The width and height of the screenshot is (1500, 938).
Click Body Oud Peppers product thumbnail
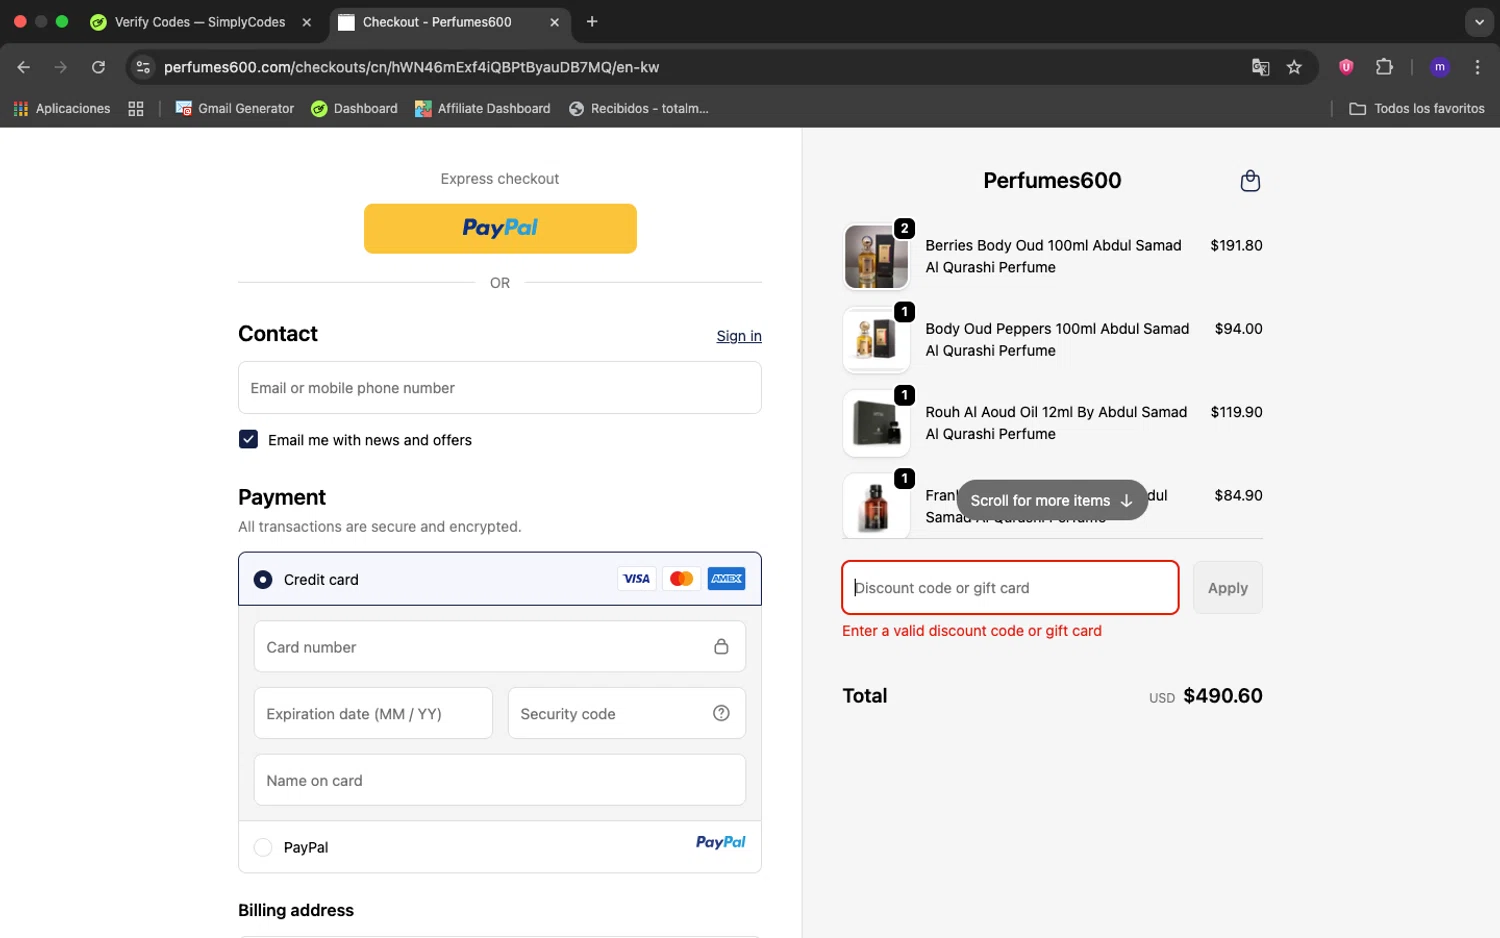click(876, 339)
